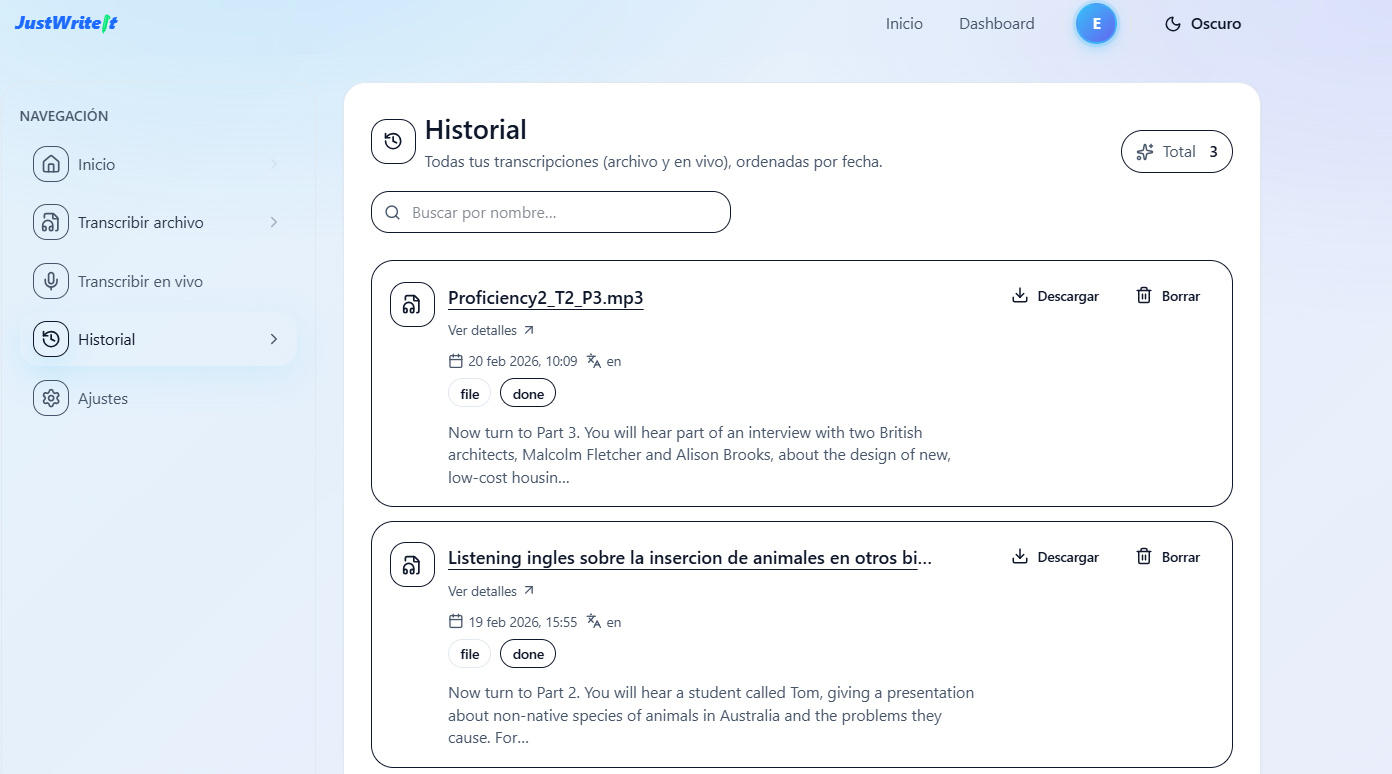
Task: Click the Total 3 counter badge
Action: pos(1176,152)
